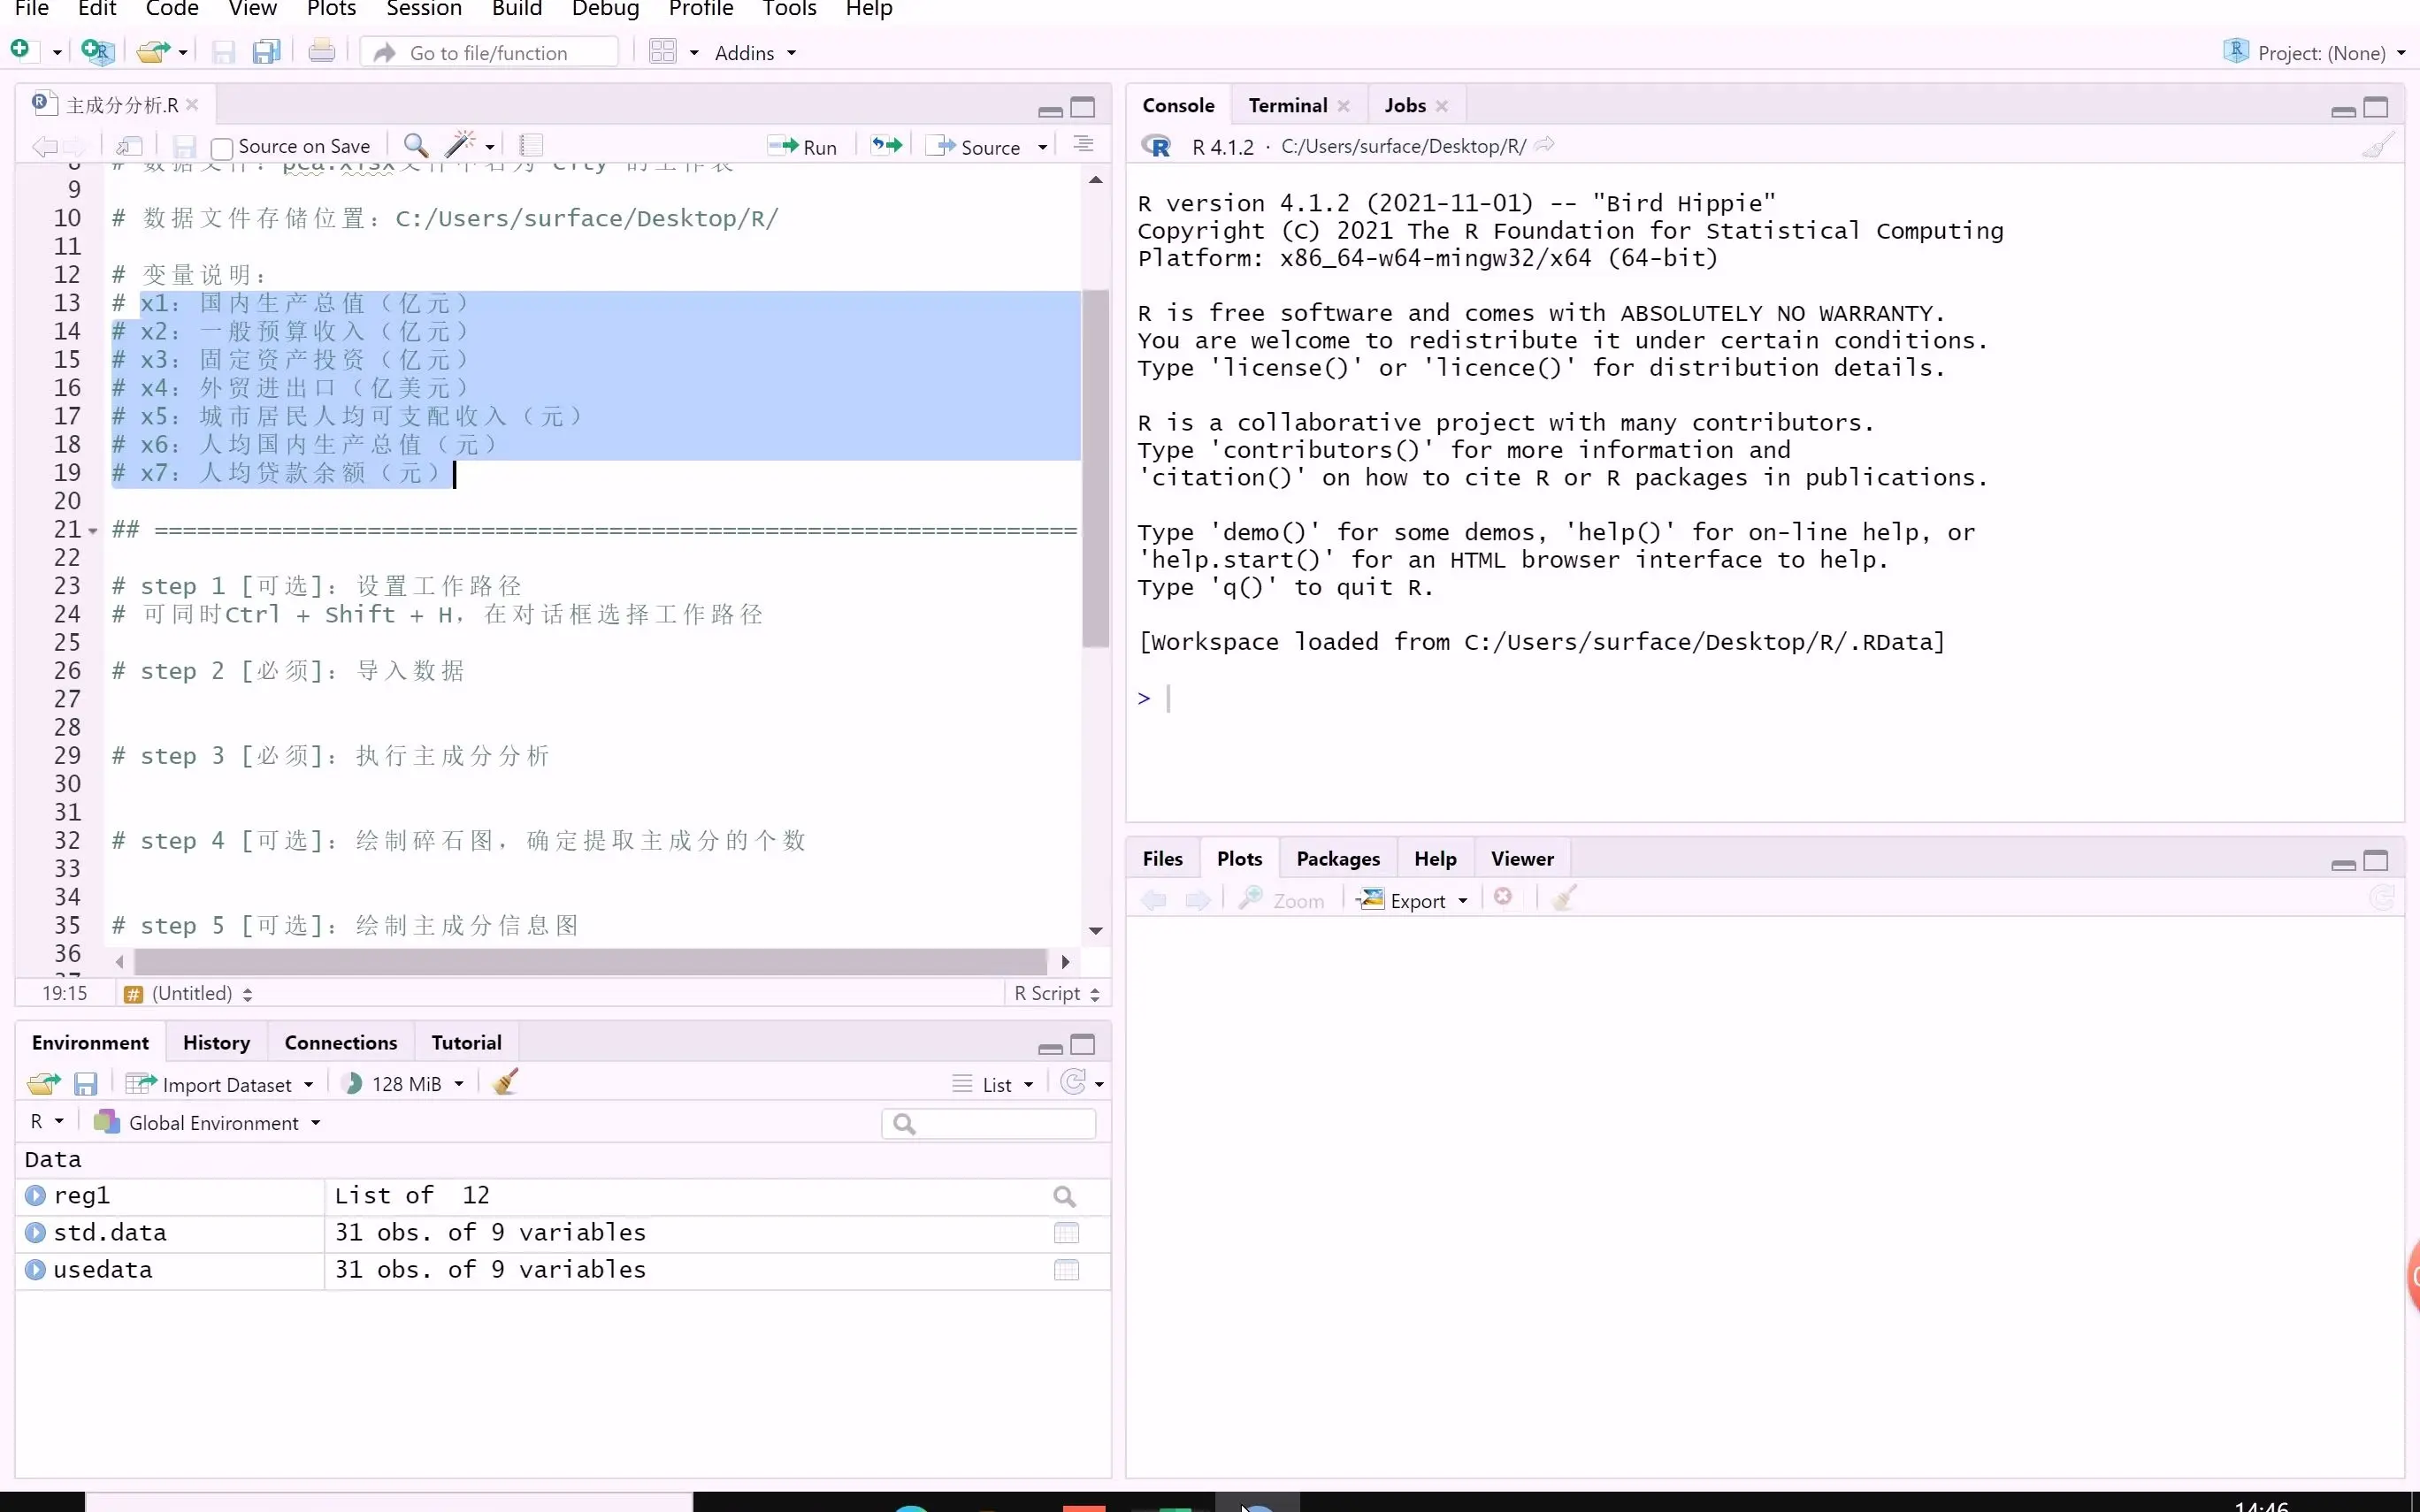
Task: Collapse the code section at line 21
Action: 93,531
